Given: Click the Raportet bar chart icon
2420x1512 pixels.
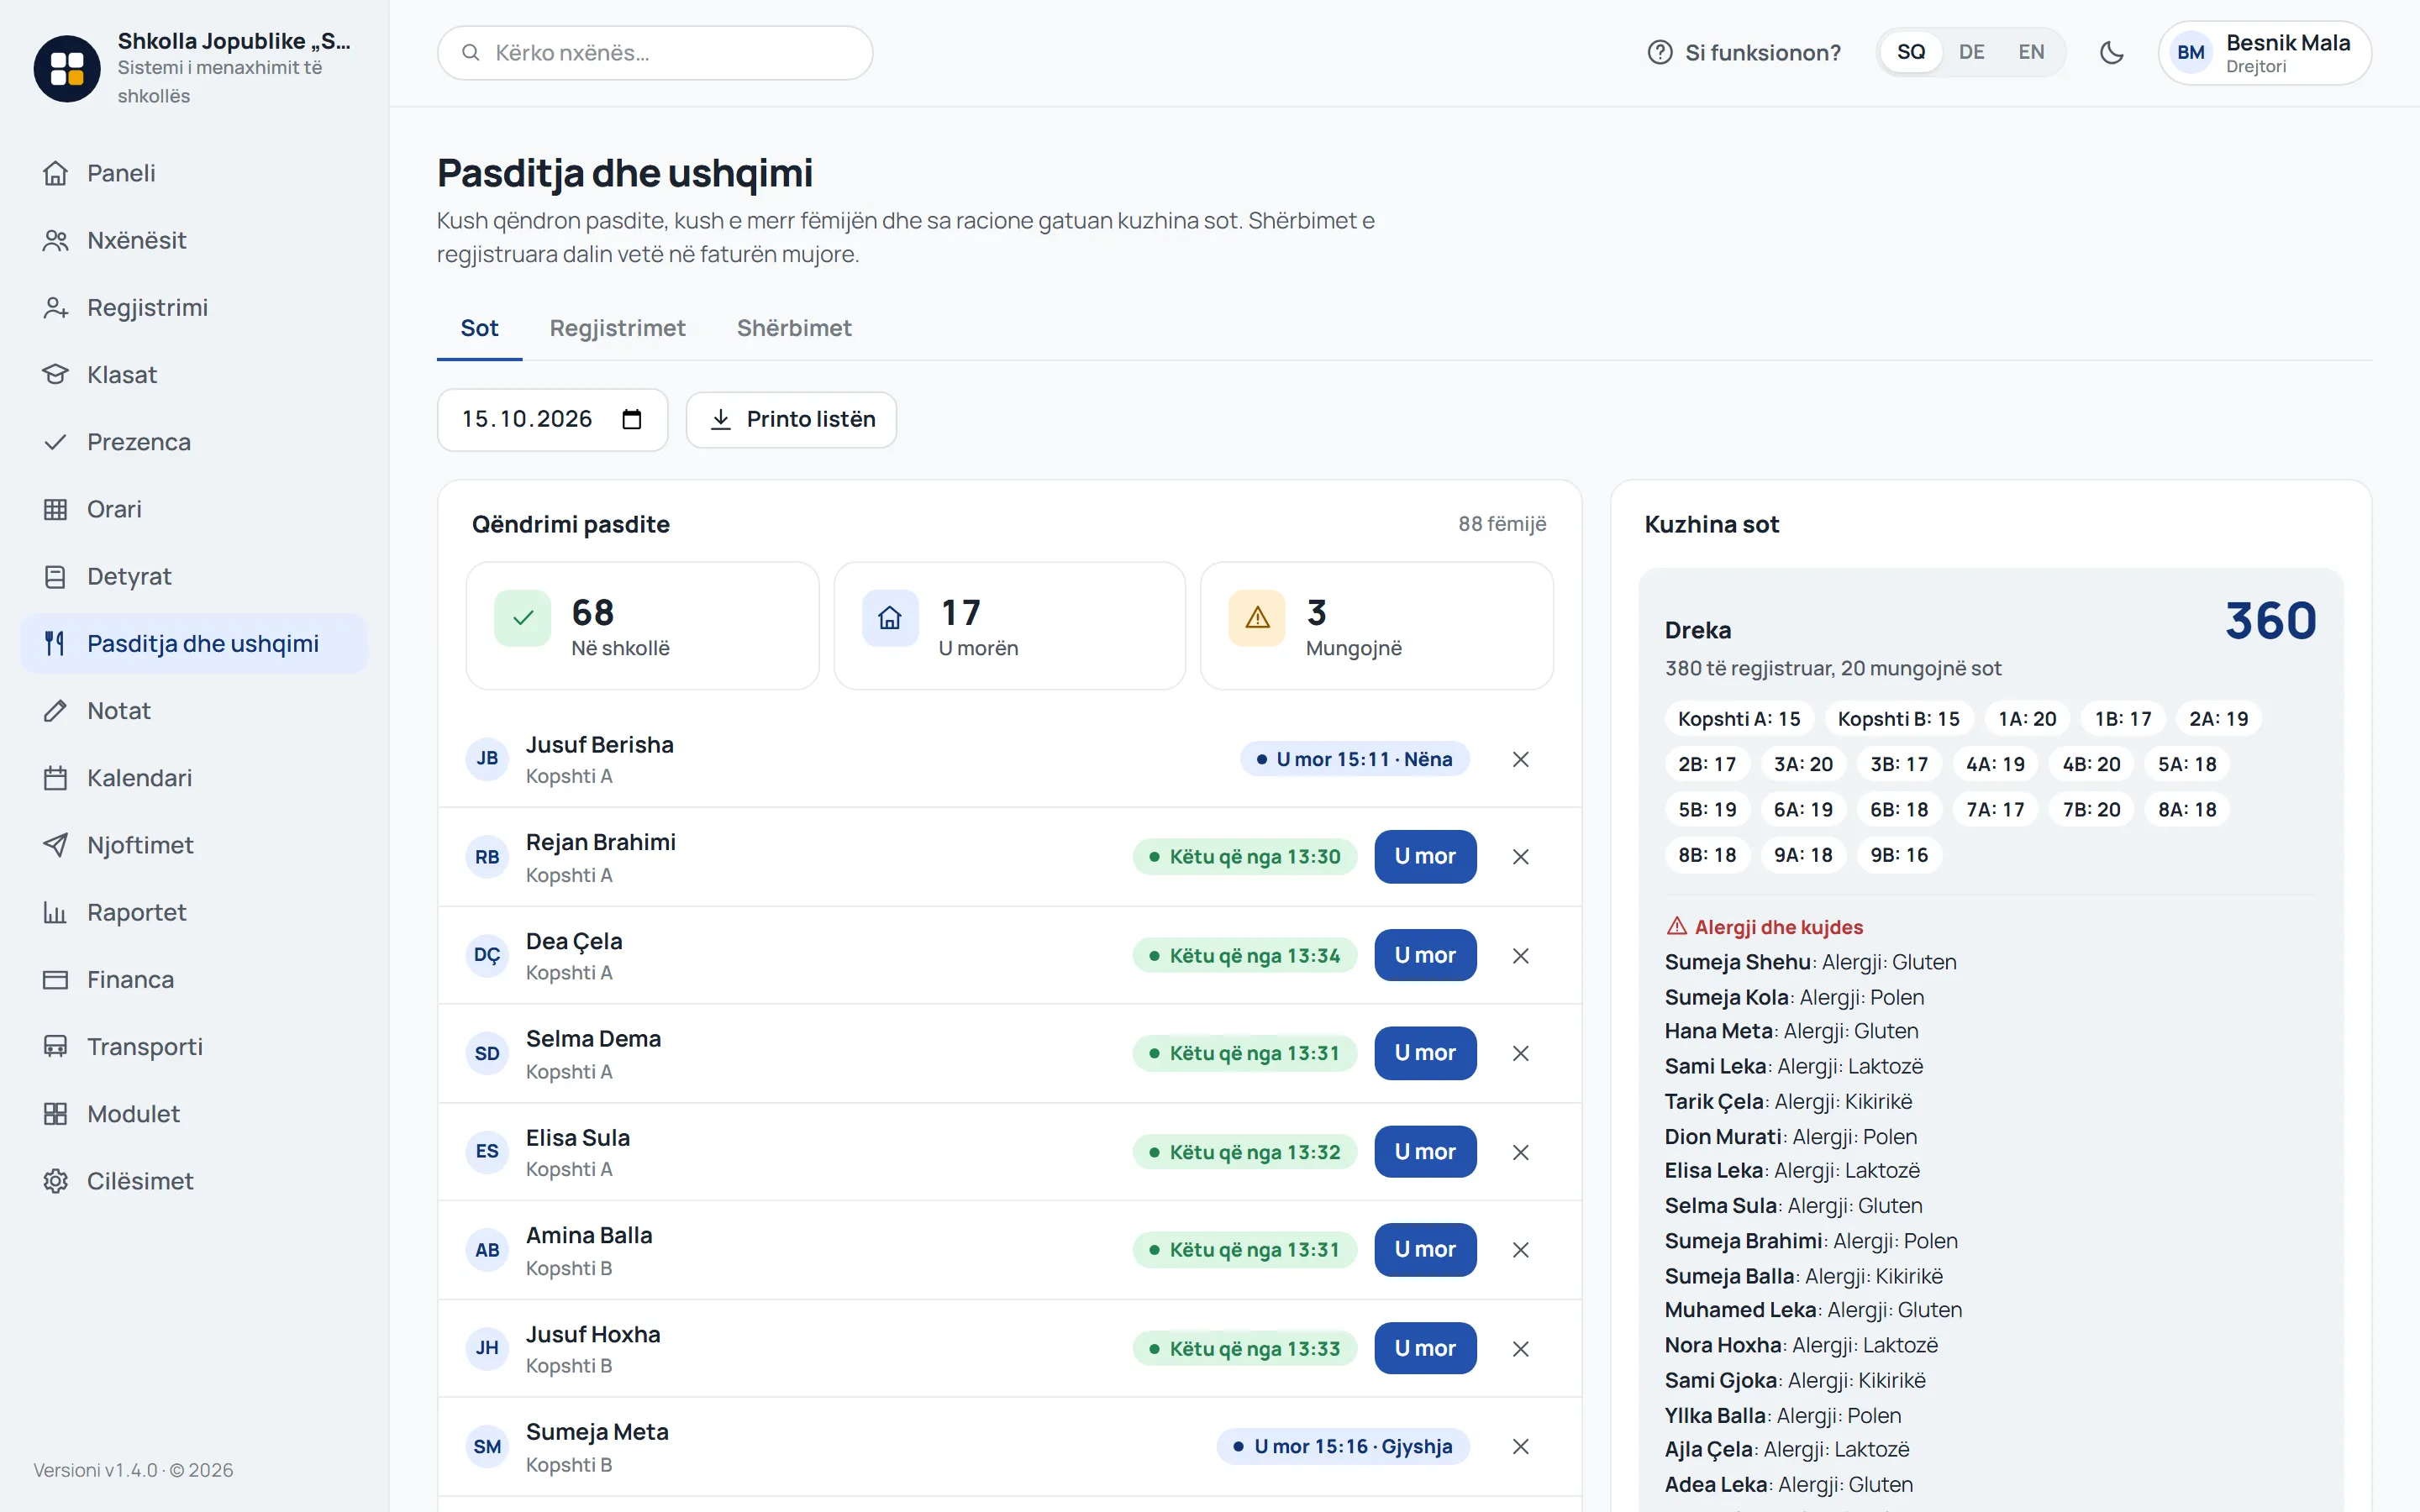Looking at the screenshot, I should (x=55, y=912).
